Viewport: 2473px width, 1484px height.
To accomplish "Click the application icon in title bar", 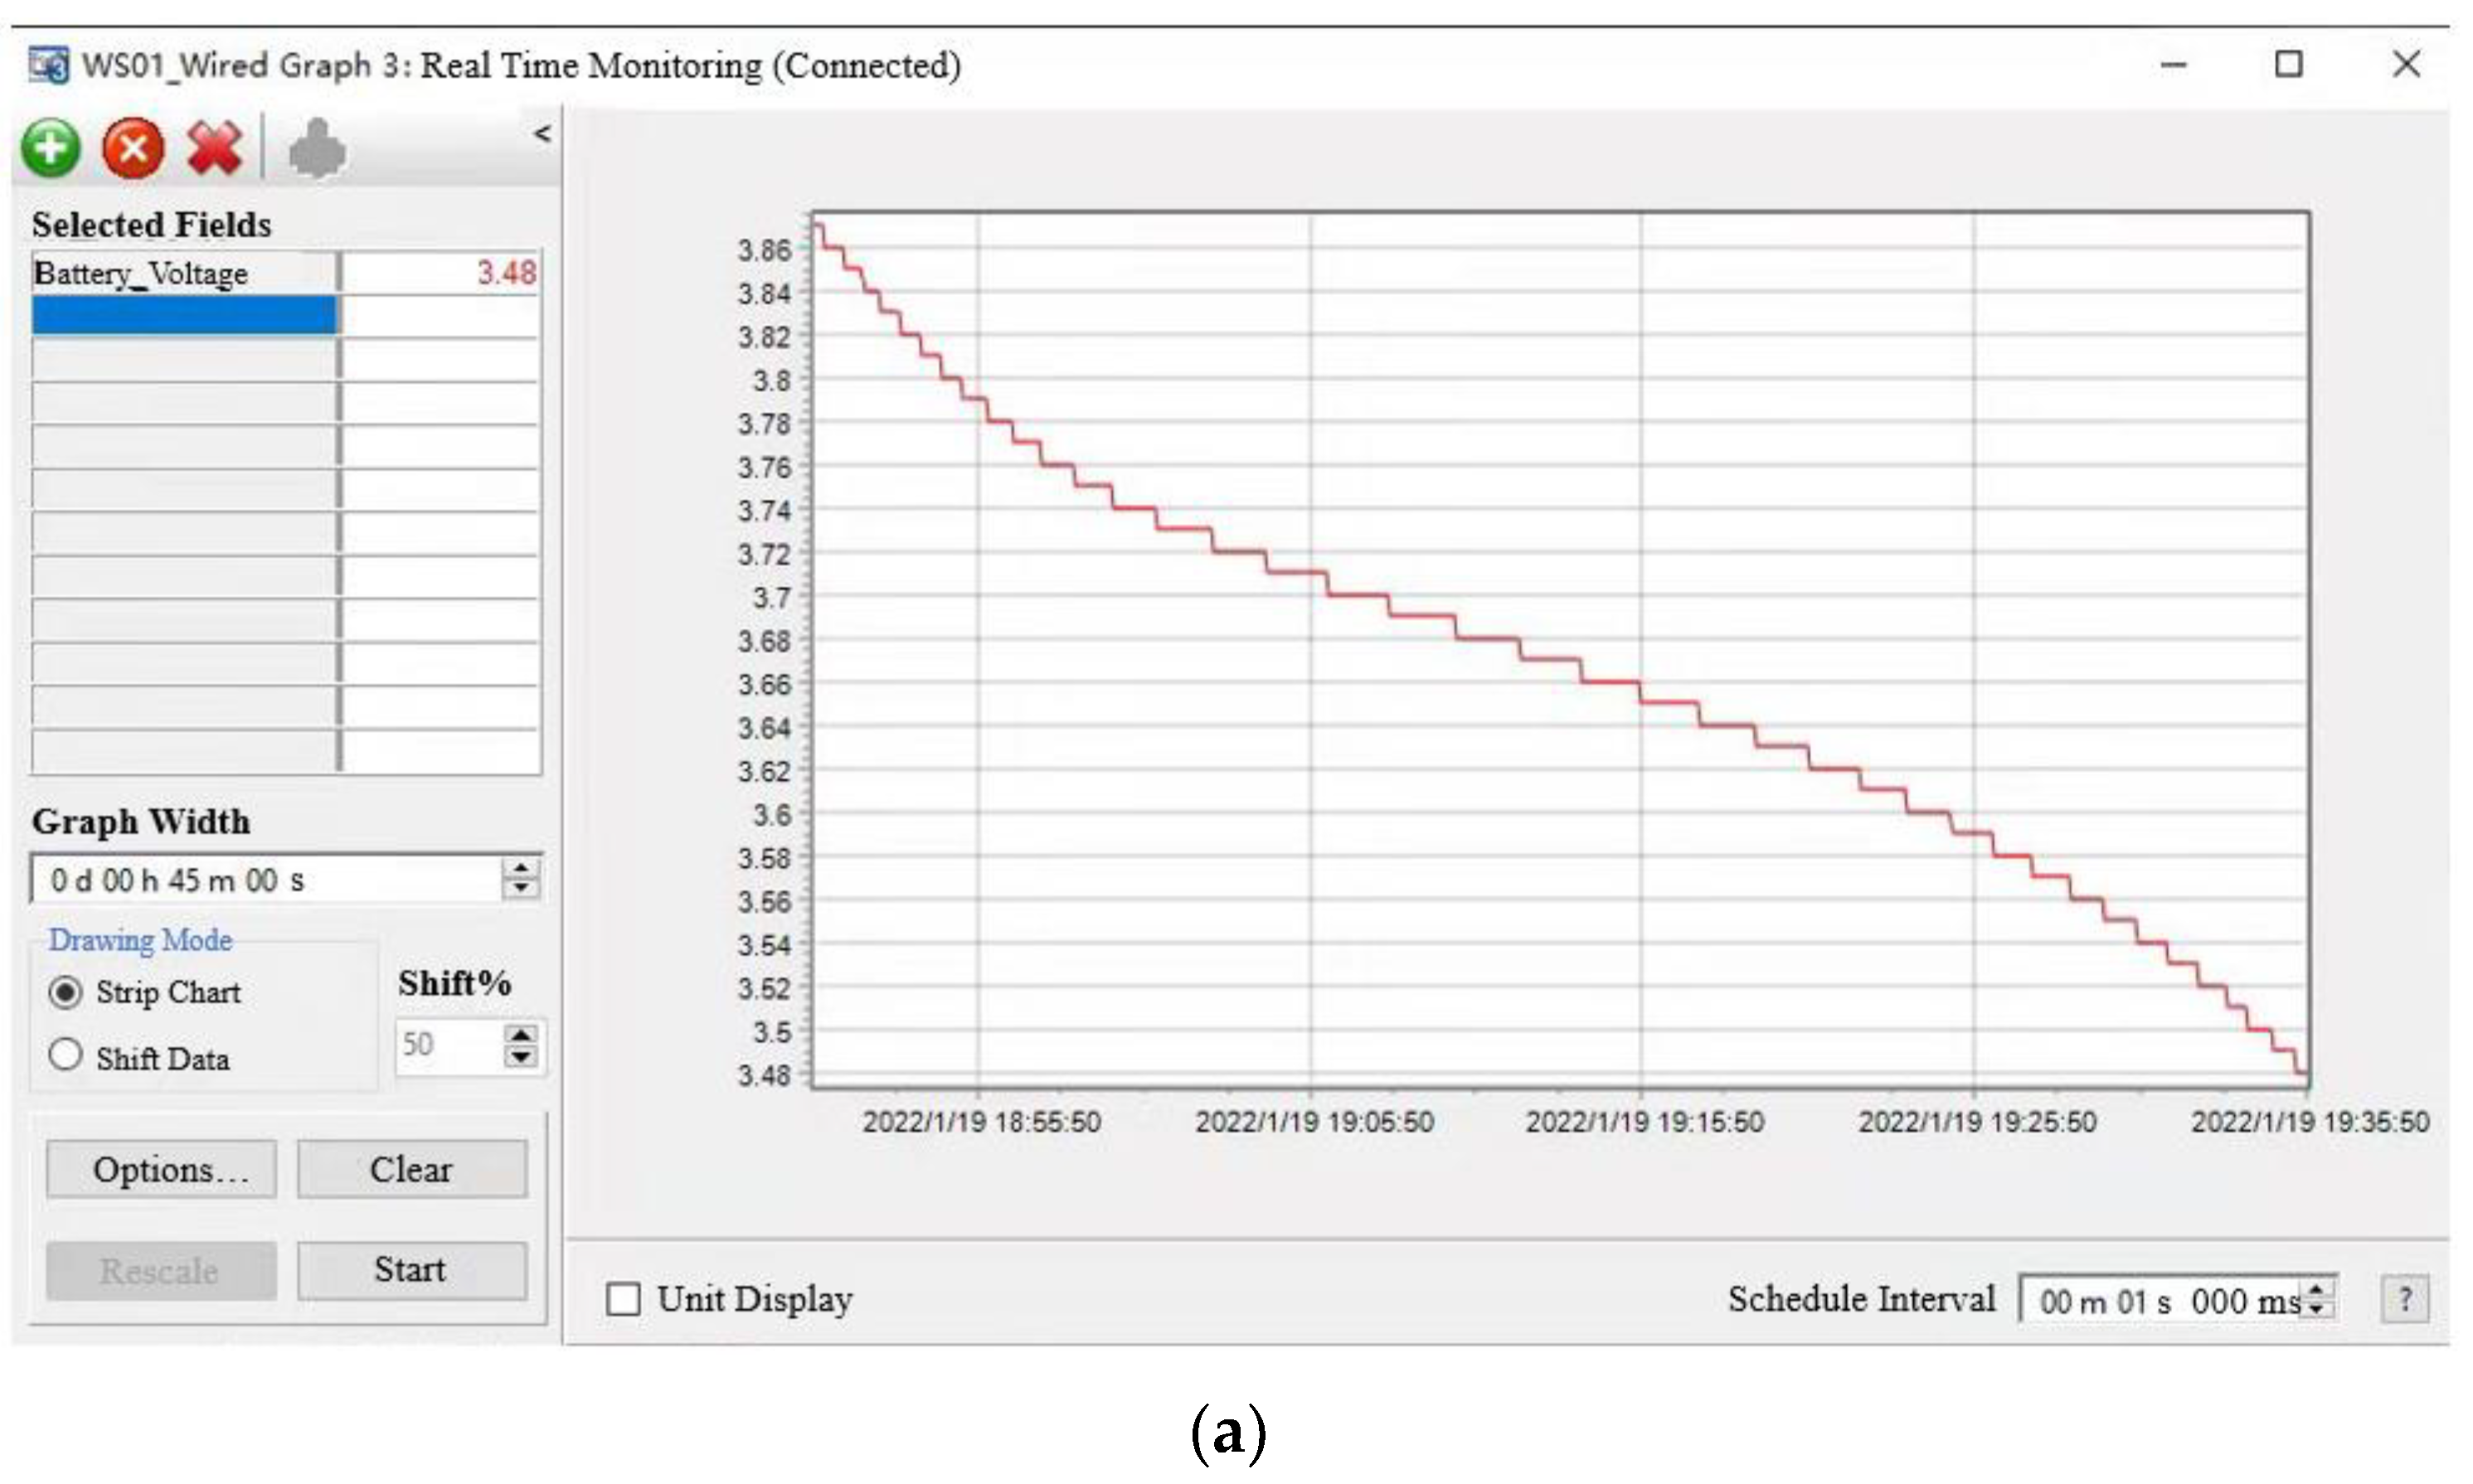I will coord(48,65).
